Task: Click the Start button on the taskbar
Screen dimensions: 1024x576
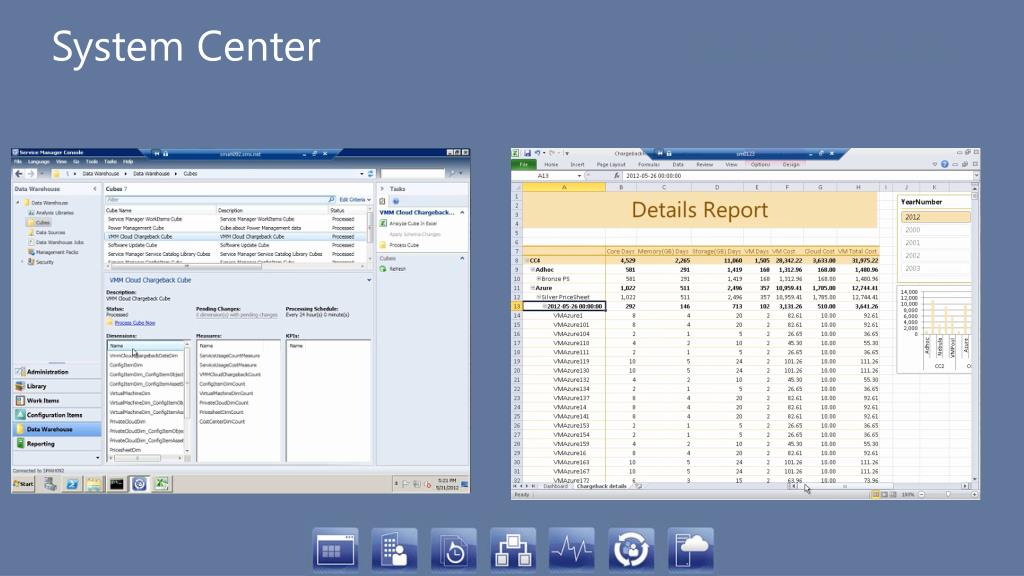Action: tap(24, 484)
